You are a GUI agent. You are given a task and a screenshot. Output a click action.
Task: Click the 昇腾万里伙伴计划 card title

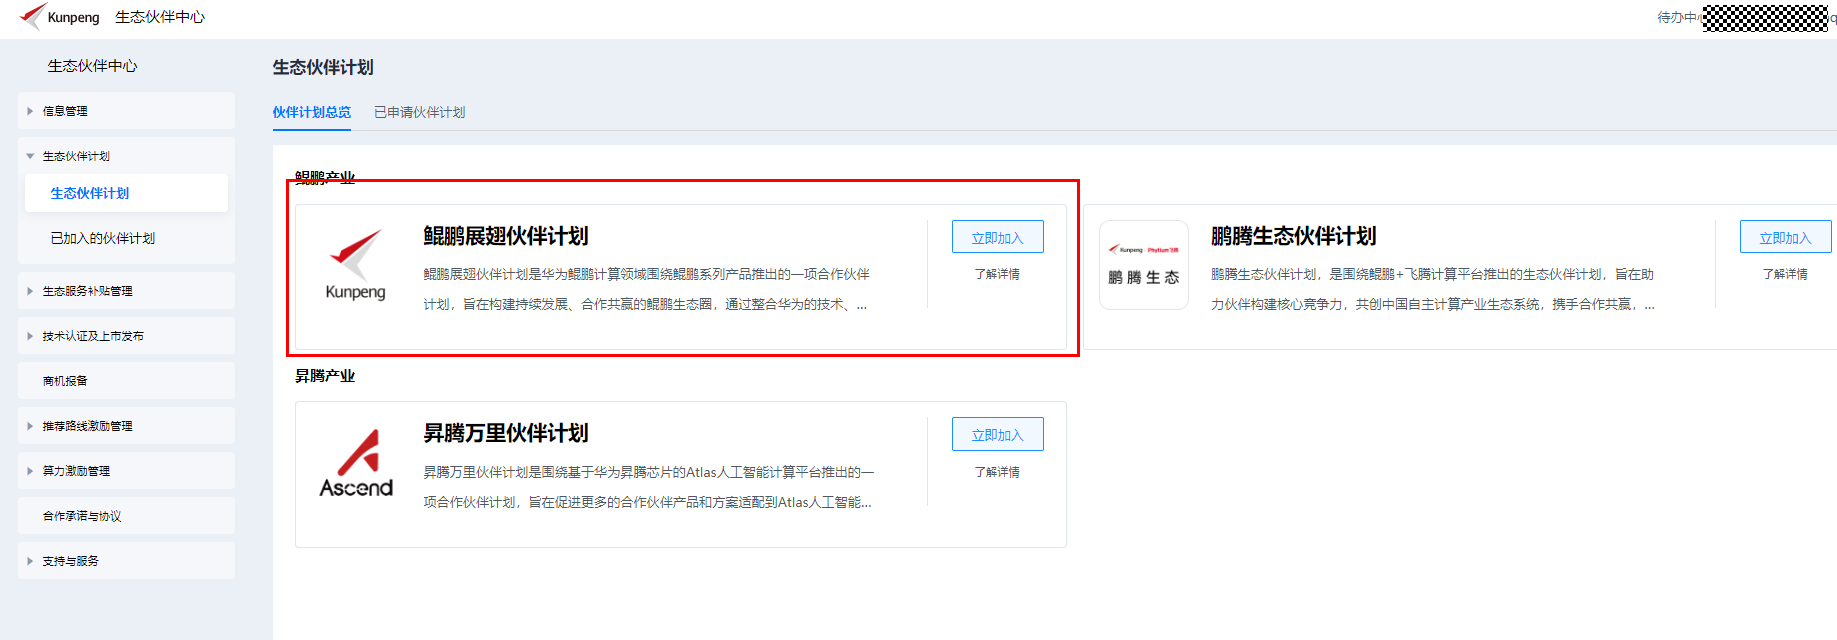point(506,433)
